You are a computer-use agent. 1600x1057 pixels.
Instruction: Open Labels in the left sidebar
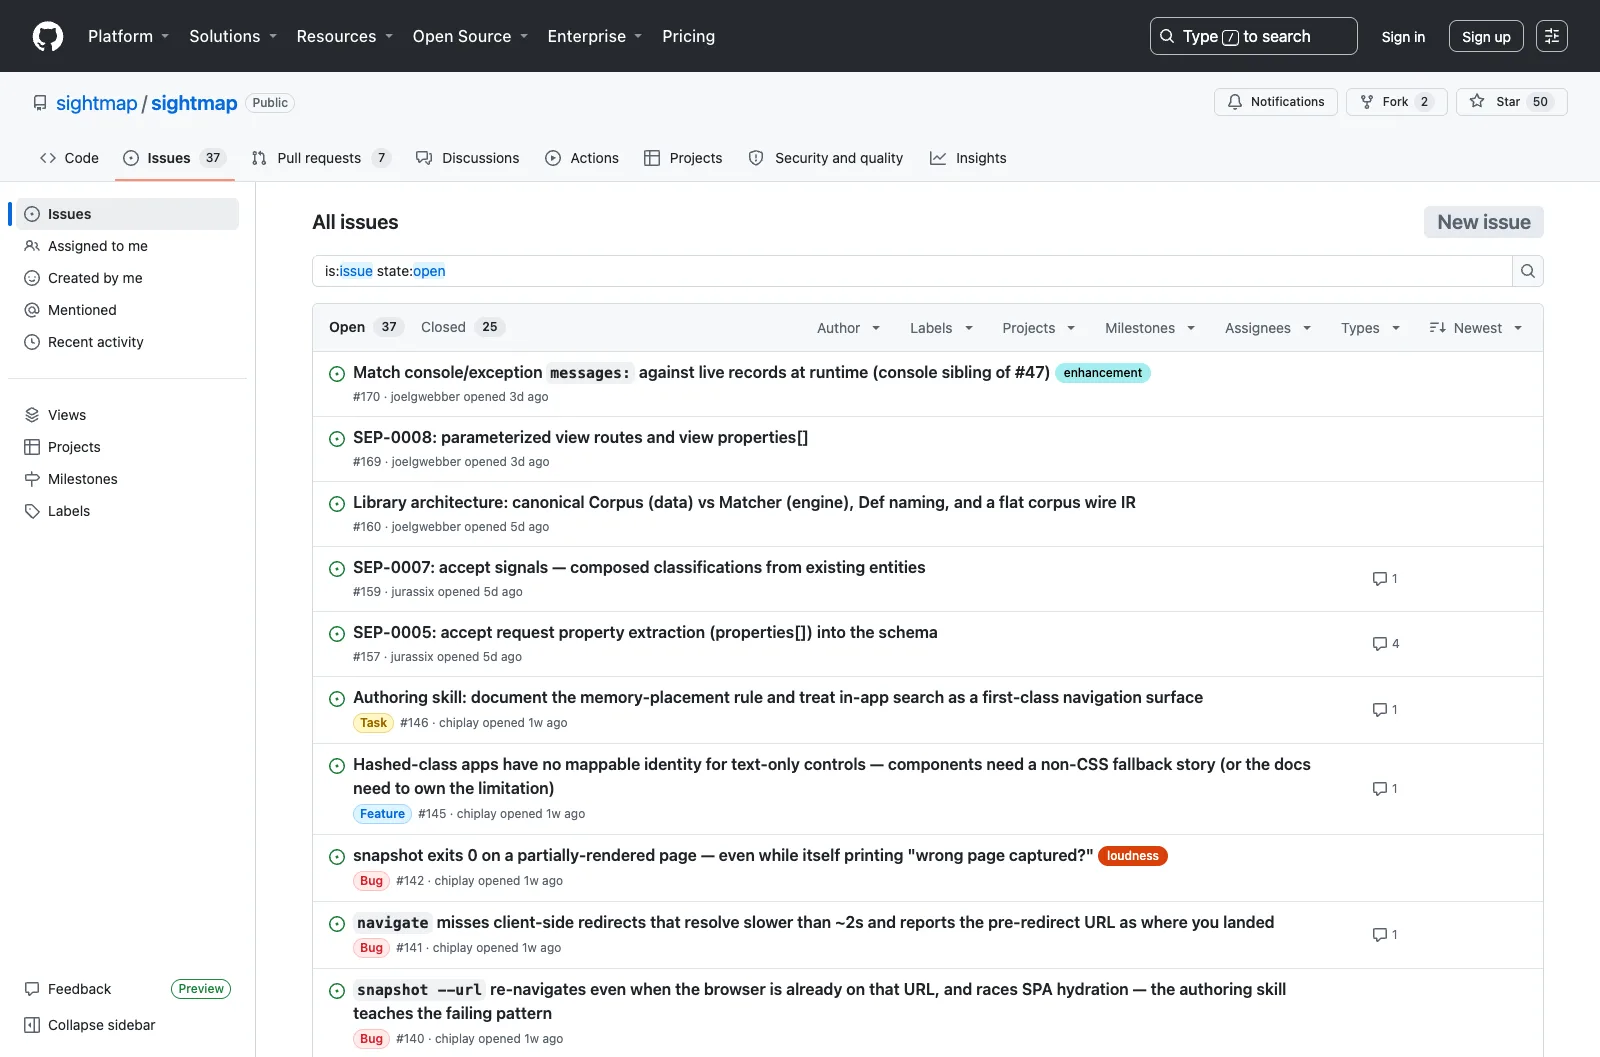[x=69, y=511]
